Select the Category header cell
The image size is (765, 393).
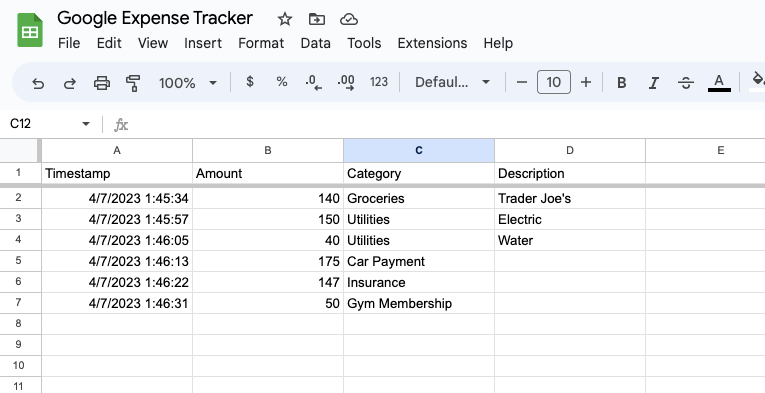coord(419,174)
